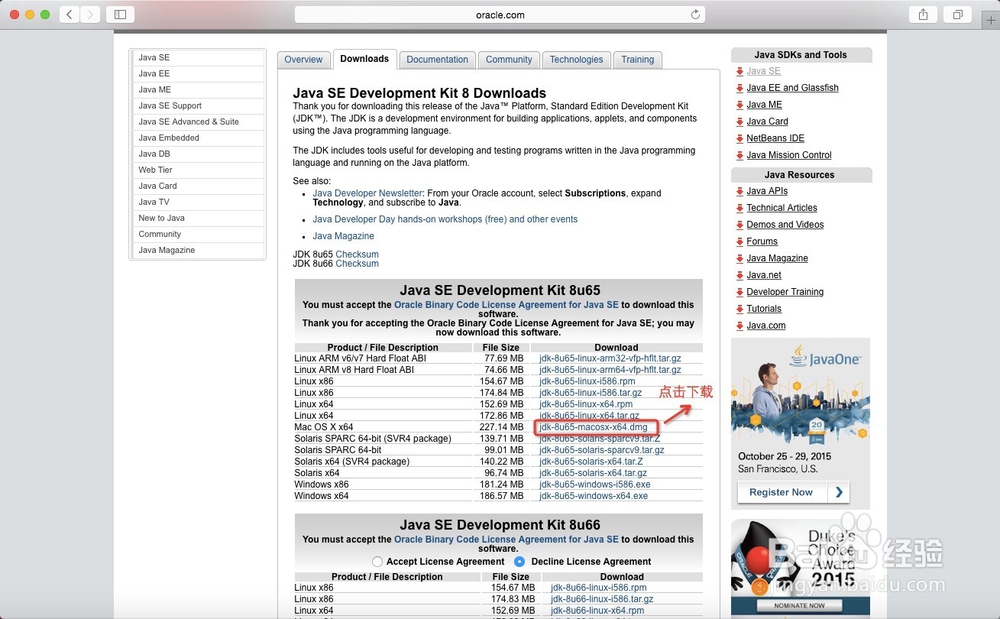Screen dimensions: 1000x619
Task: Download jdk-8u65-windows-x64.exe
Action: point(593,496)
